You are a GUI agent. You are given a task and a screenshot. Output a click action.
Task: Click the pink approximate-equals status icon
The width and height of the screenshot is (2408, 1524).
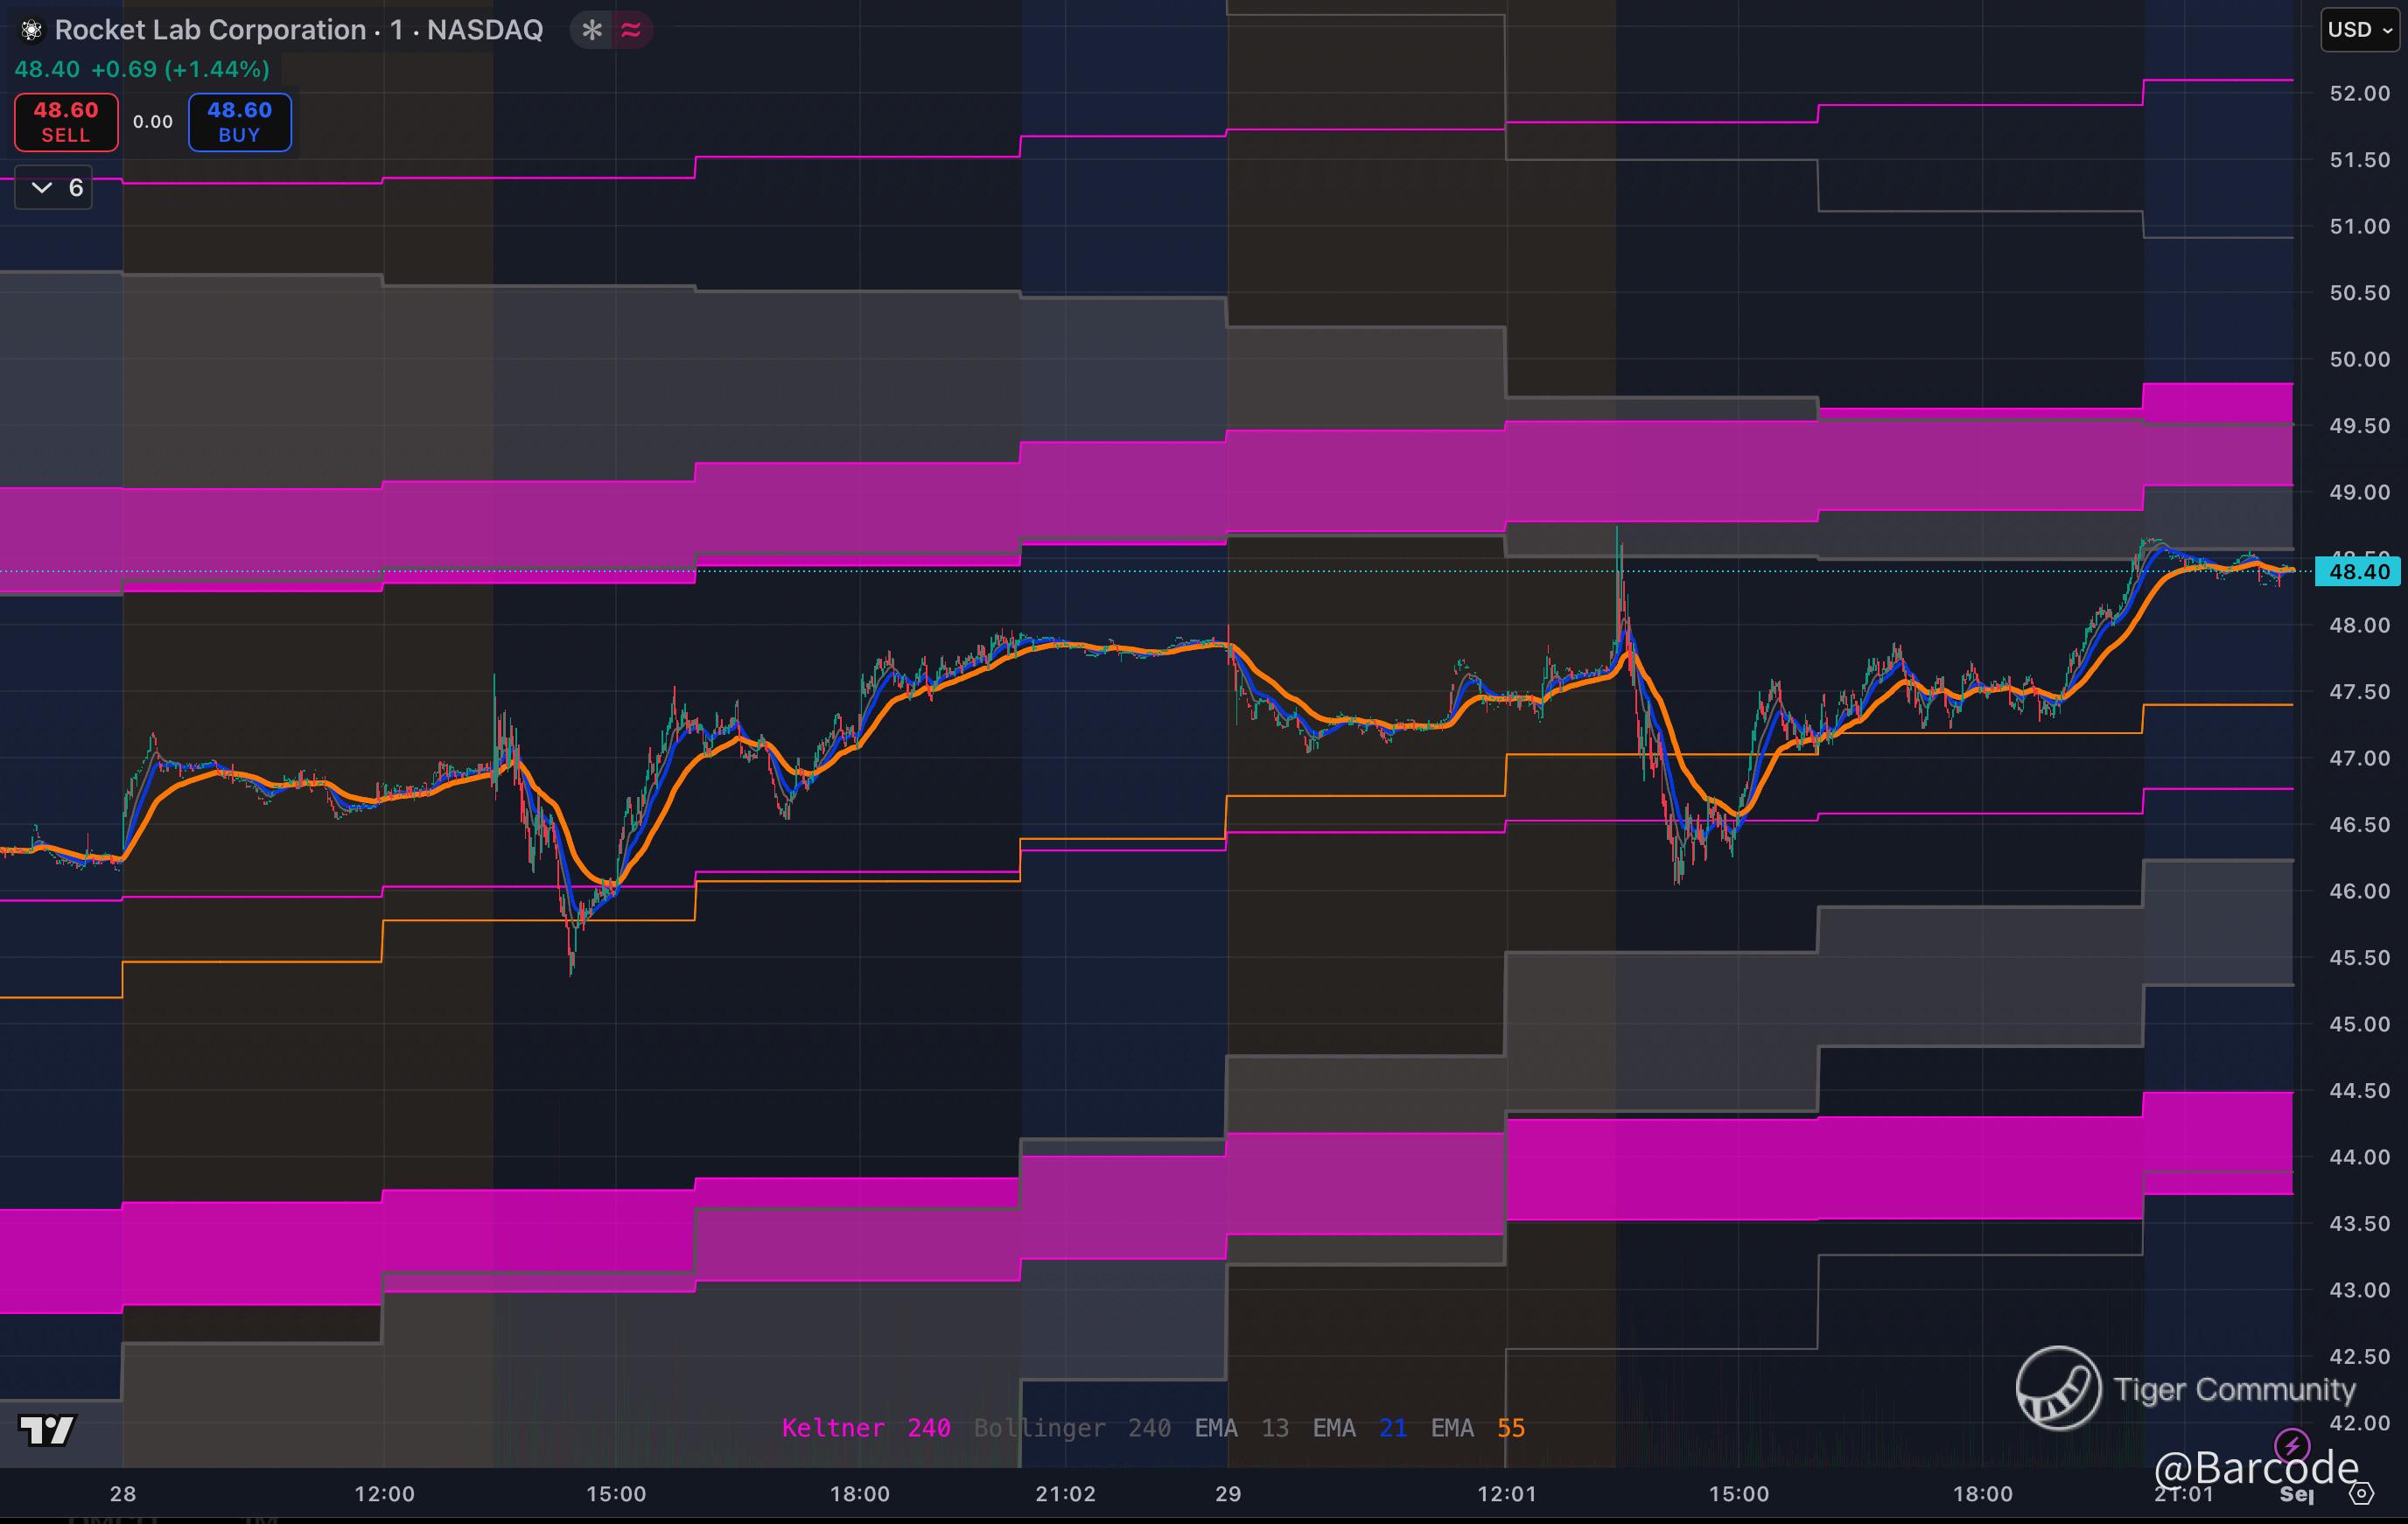(x=631, y=30)
